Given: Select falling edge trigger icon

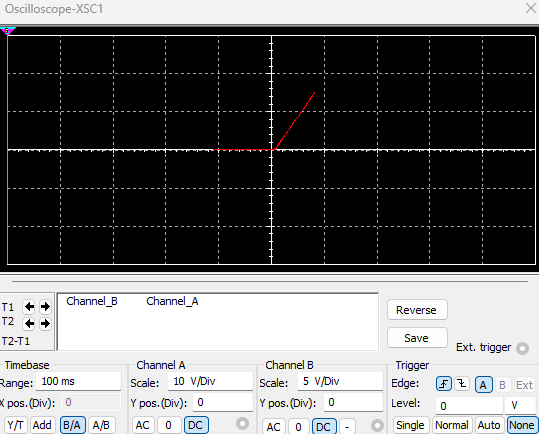Looking at the screenshot, I should [462, 384].
